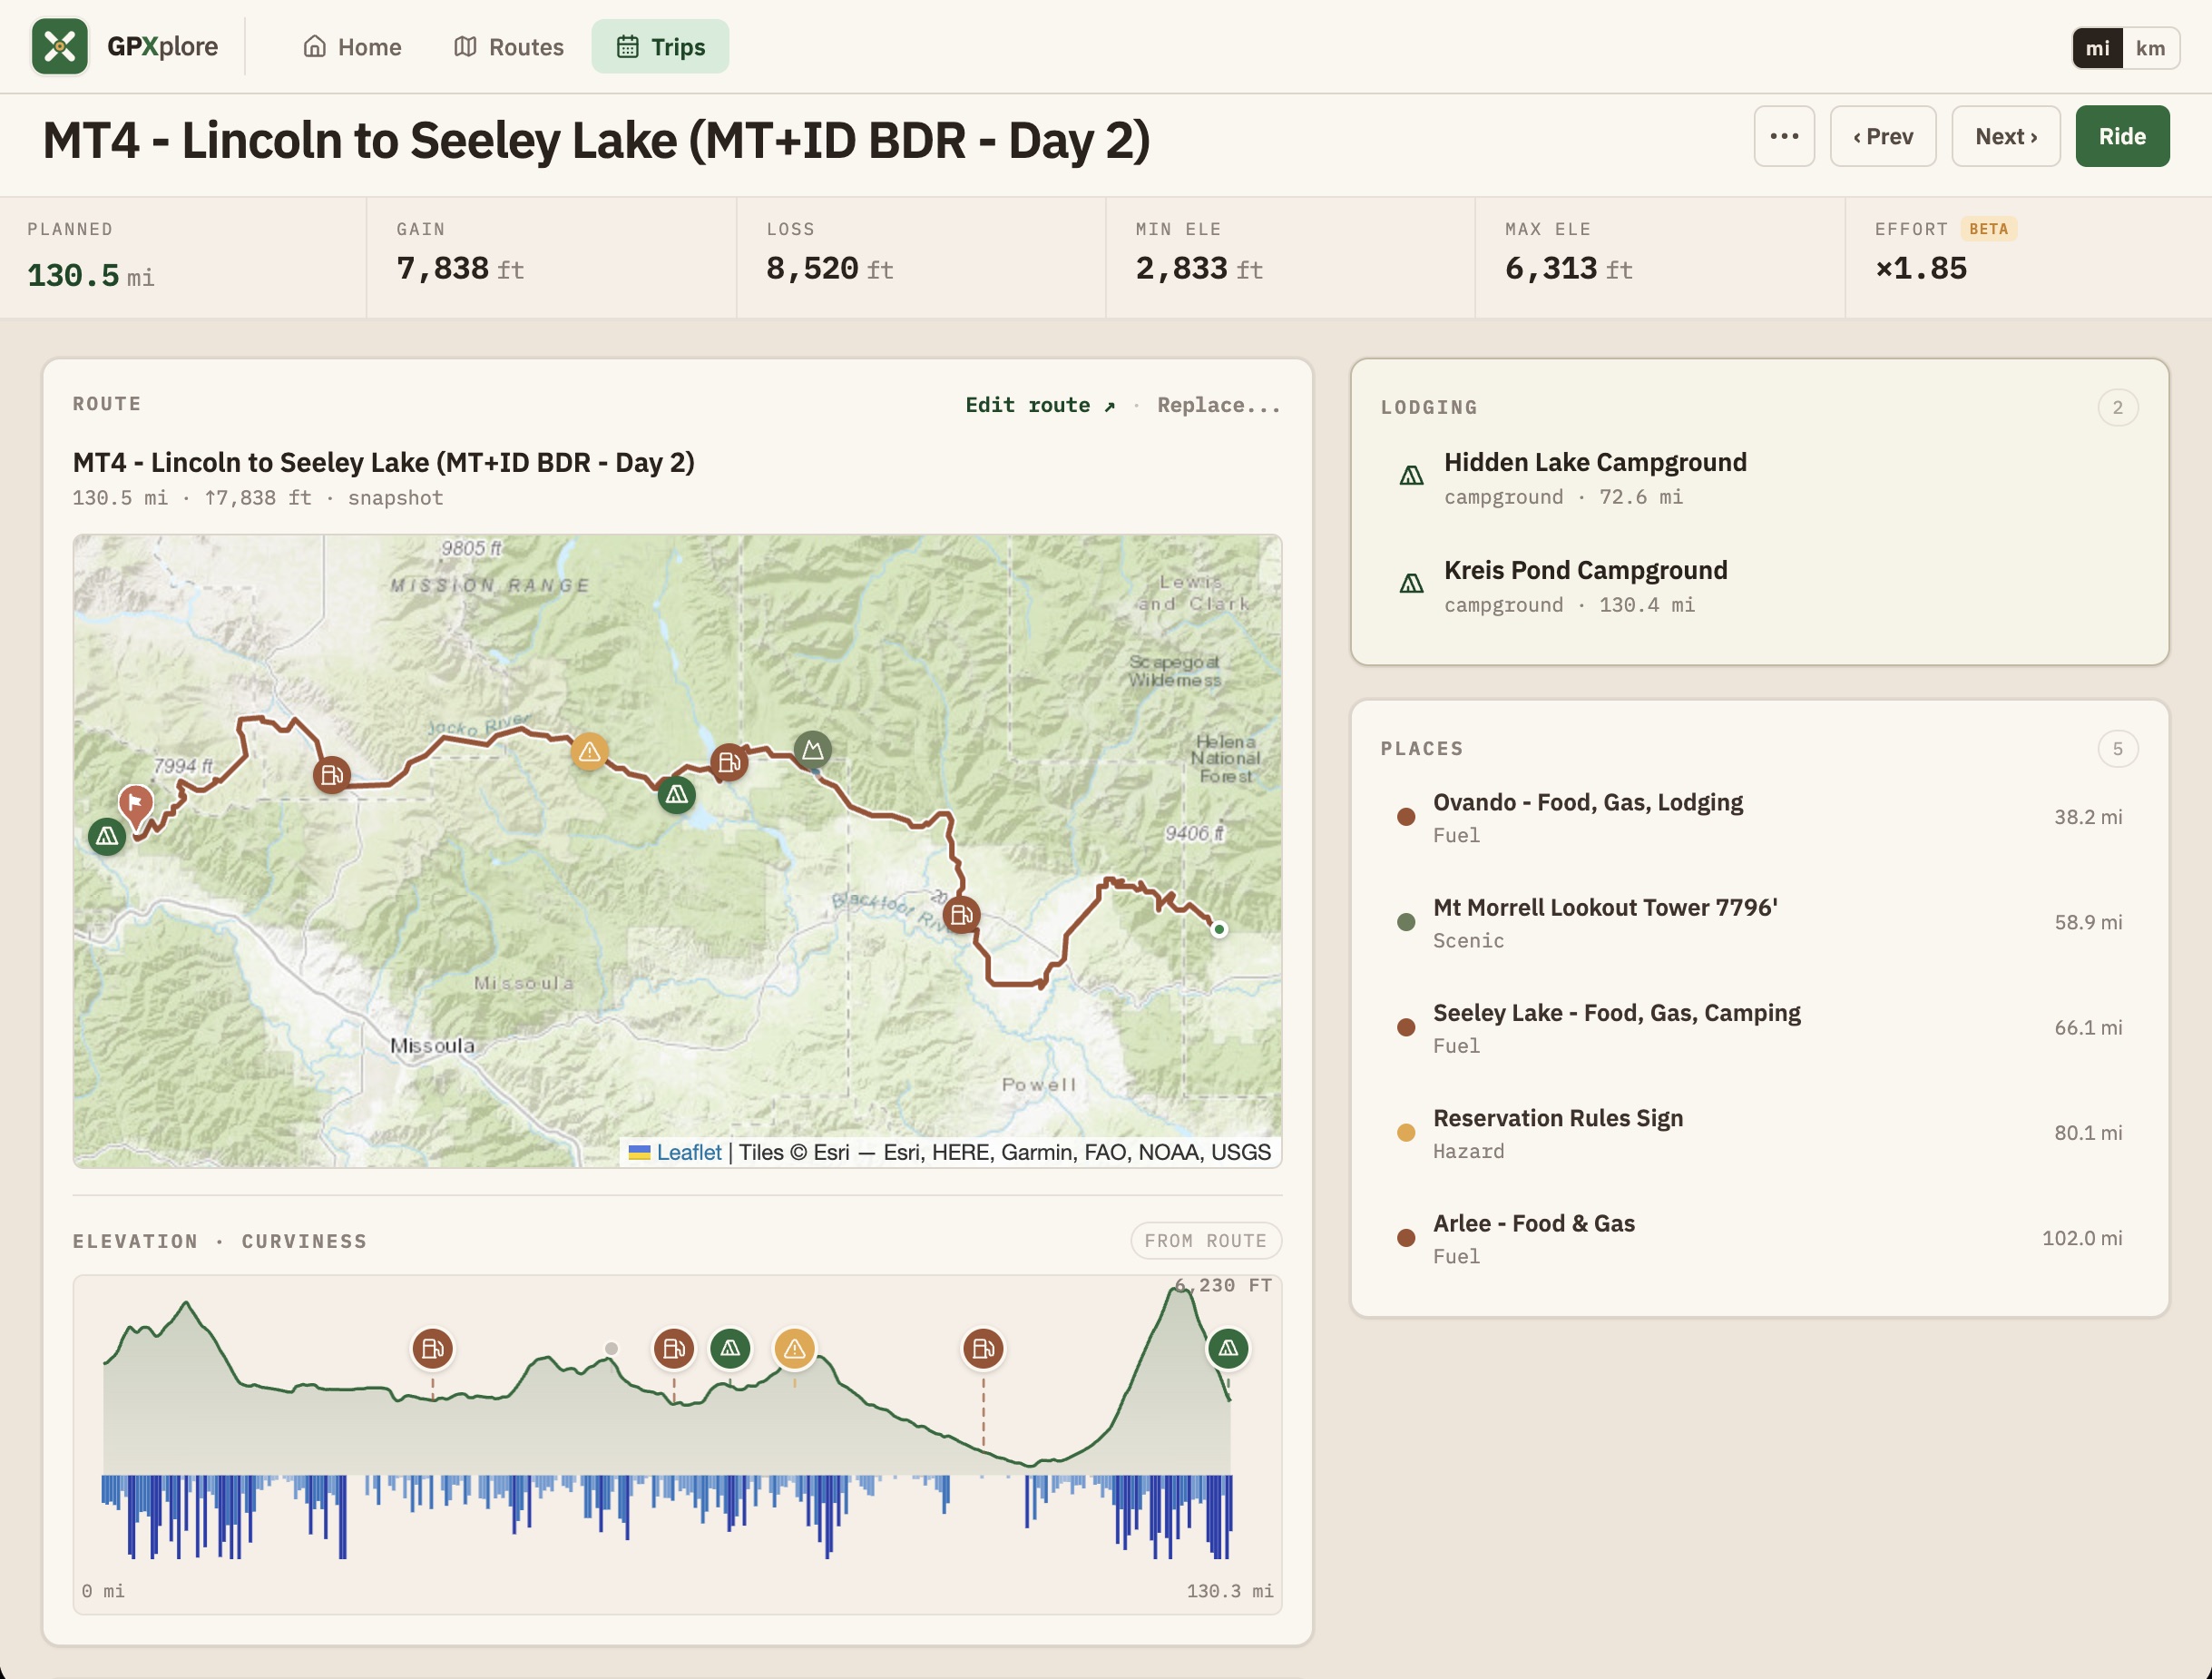Viewport: 2212px width, 1679px height.
Task: Click the Mt Morrell green scenic dot
Action: point(1406,922)
